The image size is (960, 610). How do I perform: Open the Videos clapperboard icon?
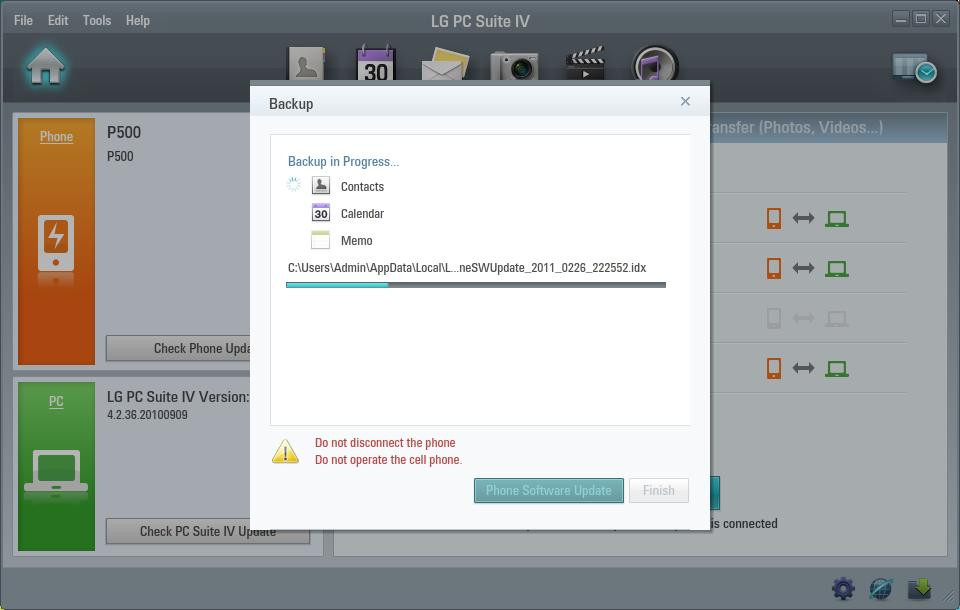[586, 63]
